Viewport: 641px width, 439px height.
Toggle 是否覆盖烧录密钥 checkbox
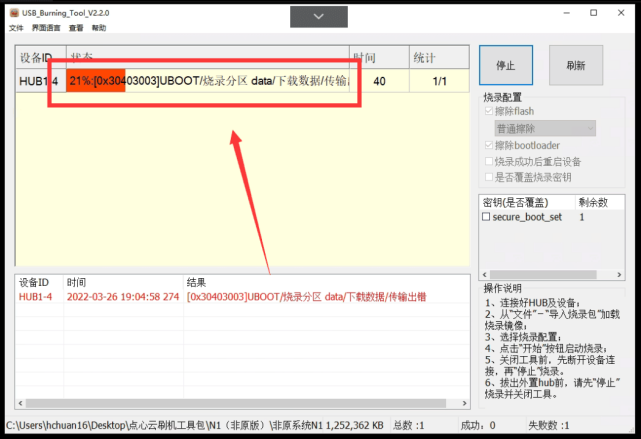pos(489,177)
